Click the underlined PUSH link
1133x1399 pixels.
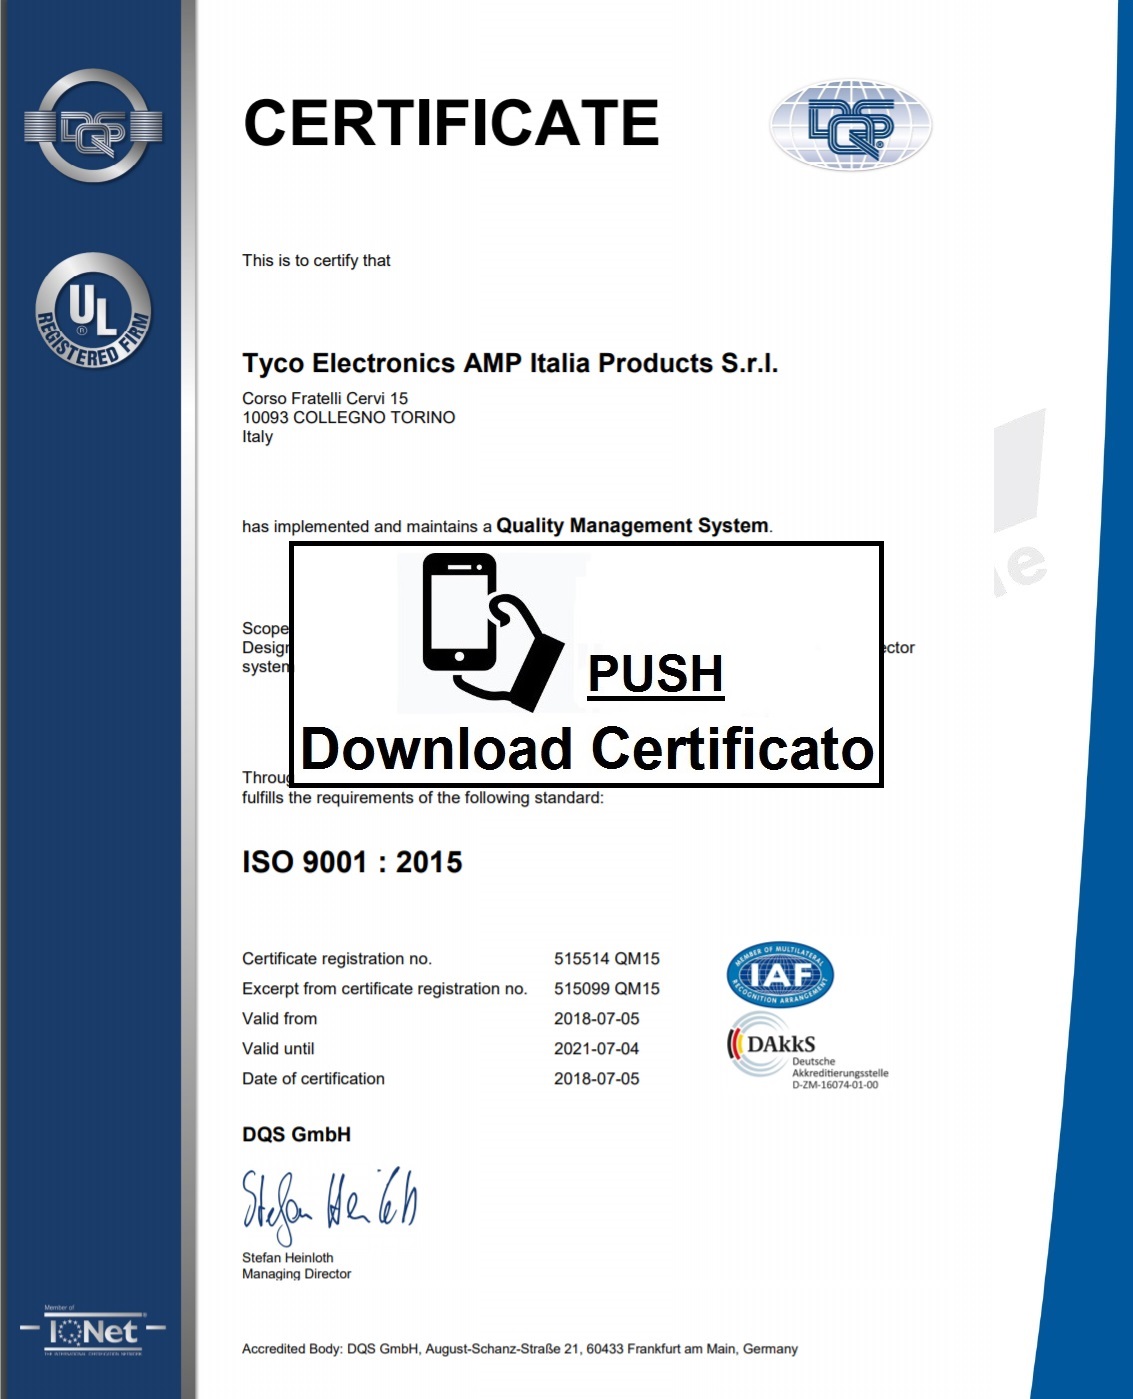coord(655,673)
